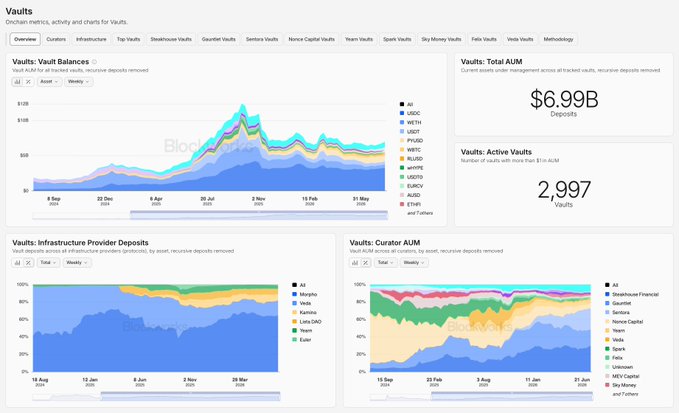The width and height of the screenshot is (679, 413).
Task: Open Felix Vaults tab
Action: pos(484,39)
